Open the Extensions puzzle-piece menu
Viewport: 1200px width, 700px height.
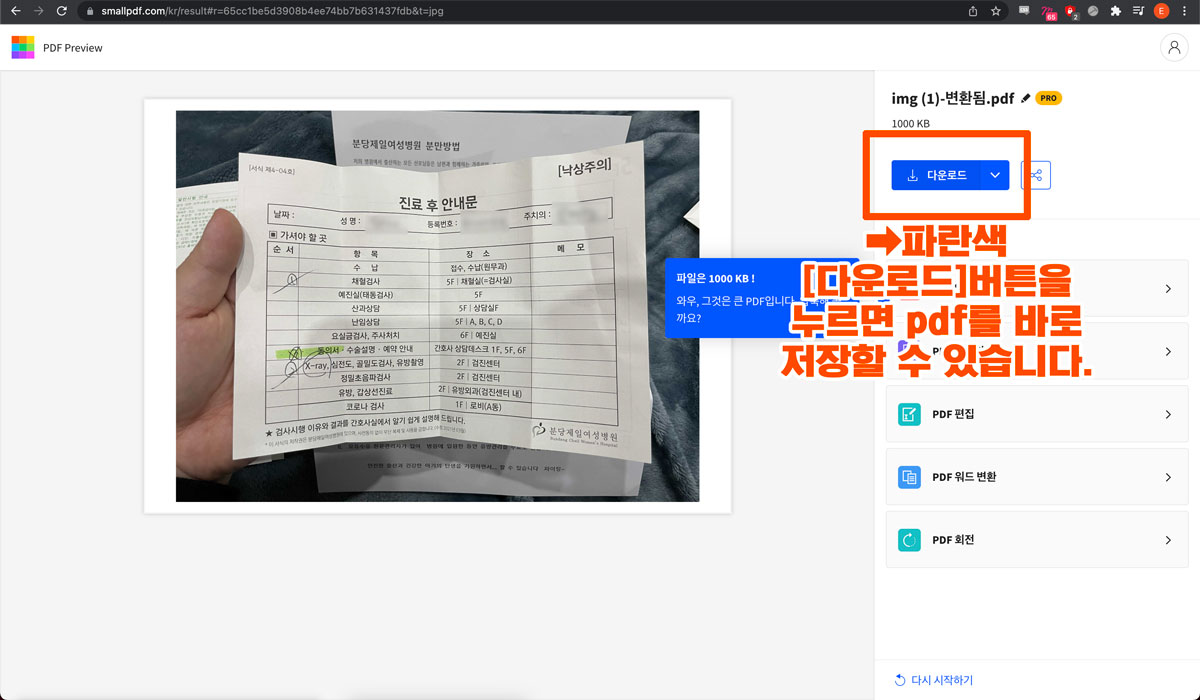[1116, 11]
